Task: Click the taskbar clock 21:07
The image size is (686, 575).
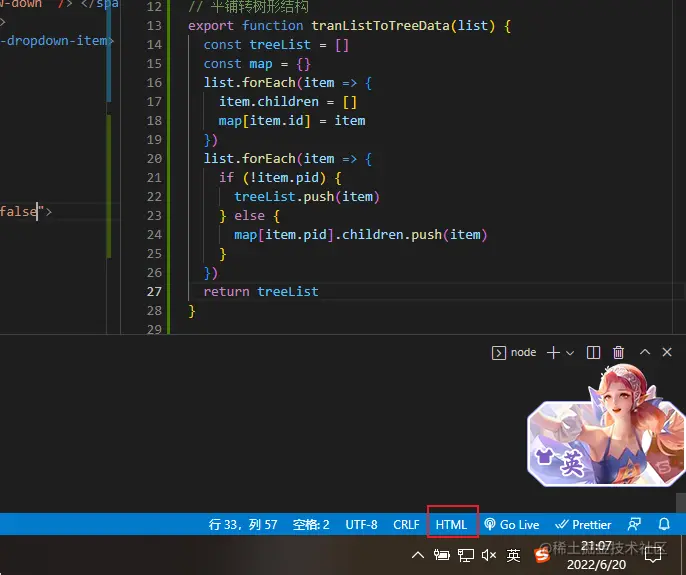Action: point(596,546)
